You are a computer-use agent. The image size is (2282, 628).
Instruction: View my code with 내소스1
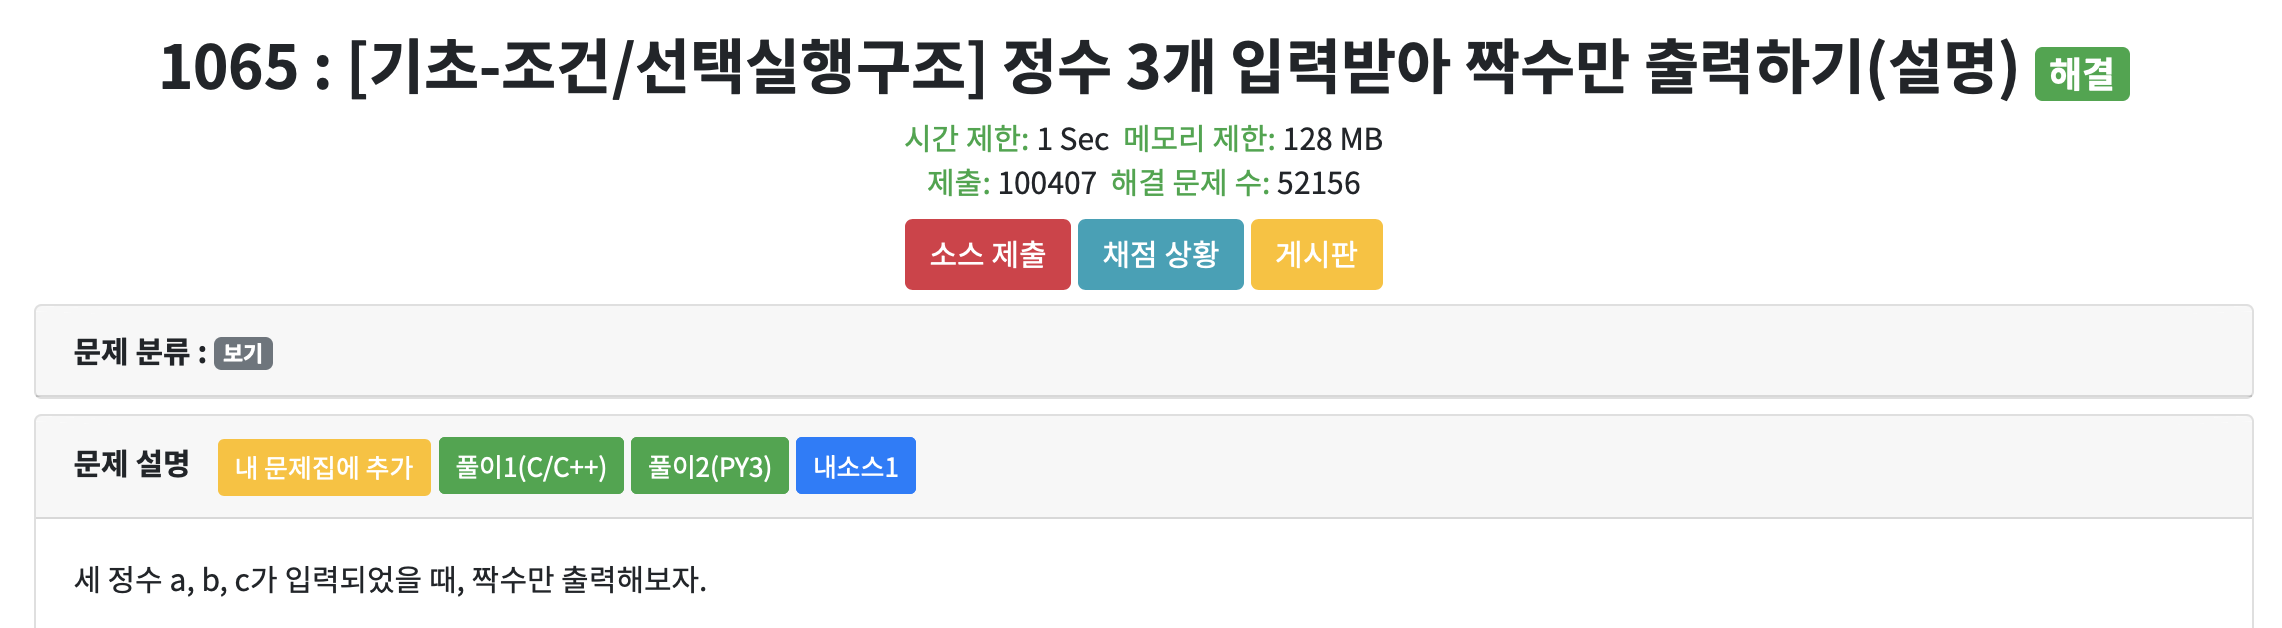856,466
